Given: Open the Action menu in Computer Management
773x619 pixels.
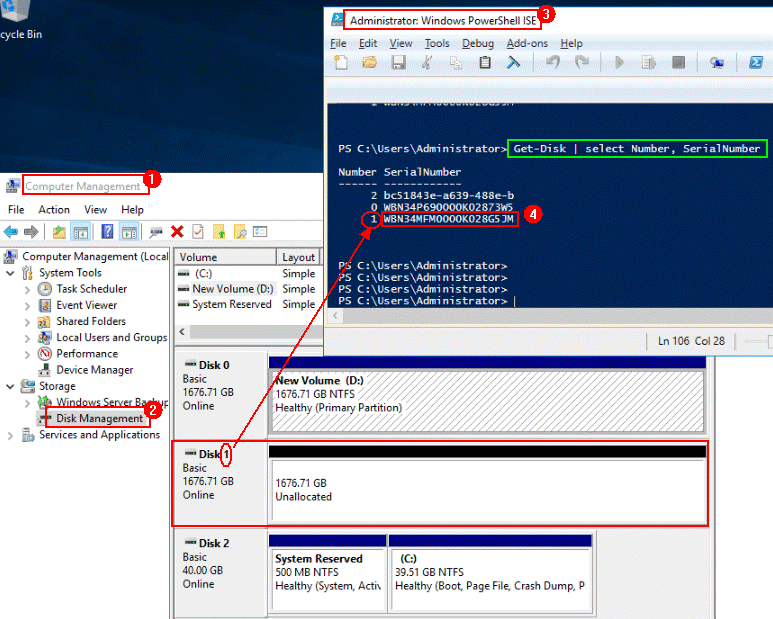Looking at the screenshot, I should (x=54, y=209).
